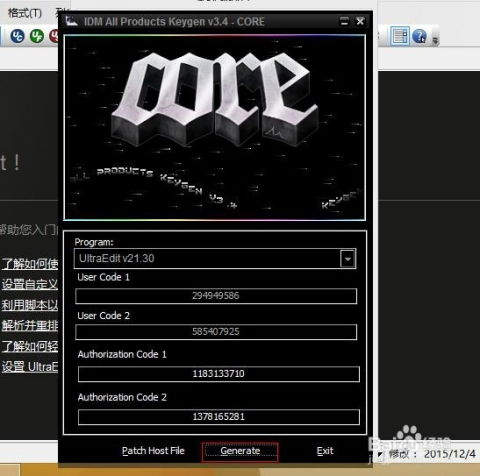The width and height of the screenshot is (480, 476).
Task: Click the 了解如何轻 link in UltraEdit
Action: point(30,346)
